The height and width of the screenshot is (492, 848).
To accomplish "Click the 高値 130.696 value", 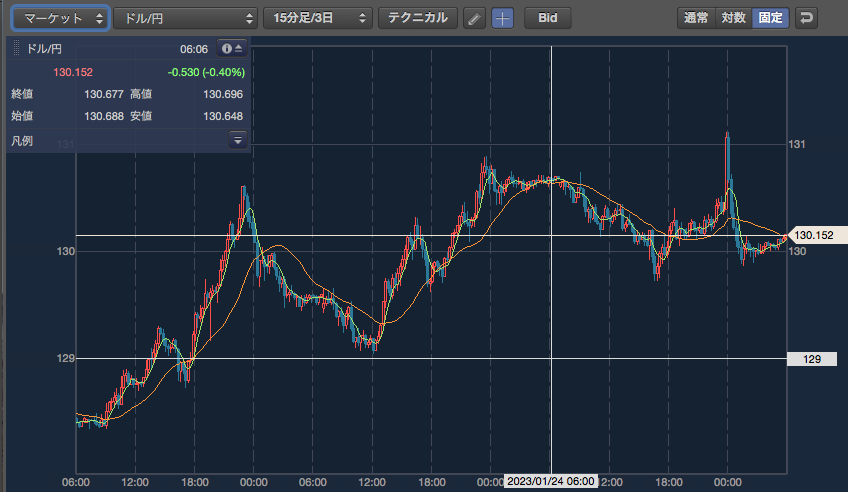I will pyautogui.click(x=223, y=94).
